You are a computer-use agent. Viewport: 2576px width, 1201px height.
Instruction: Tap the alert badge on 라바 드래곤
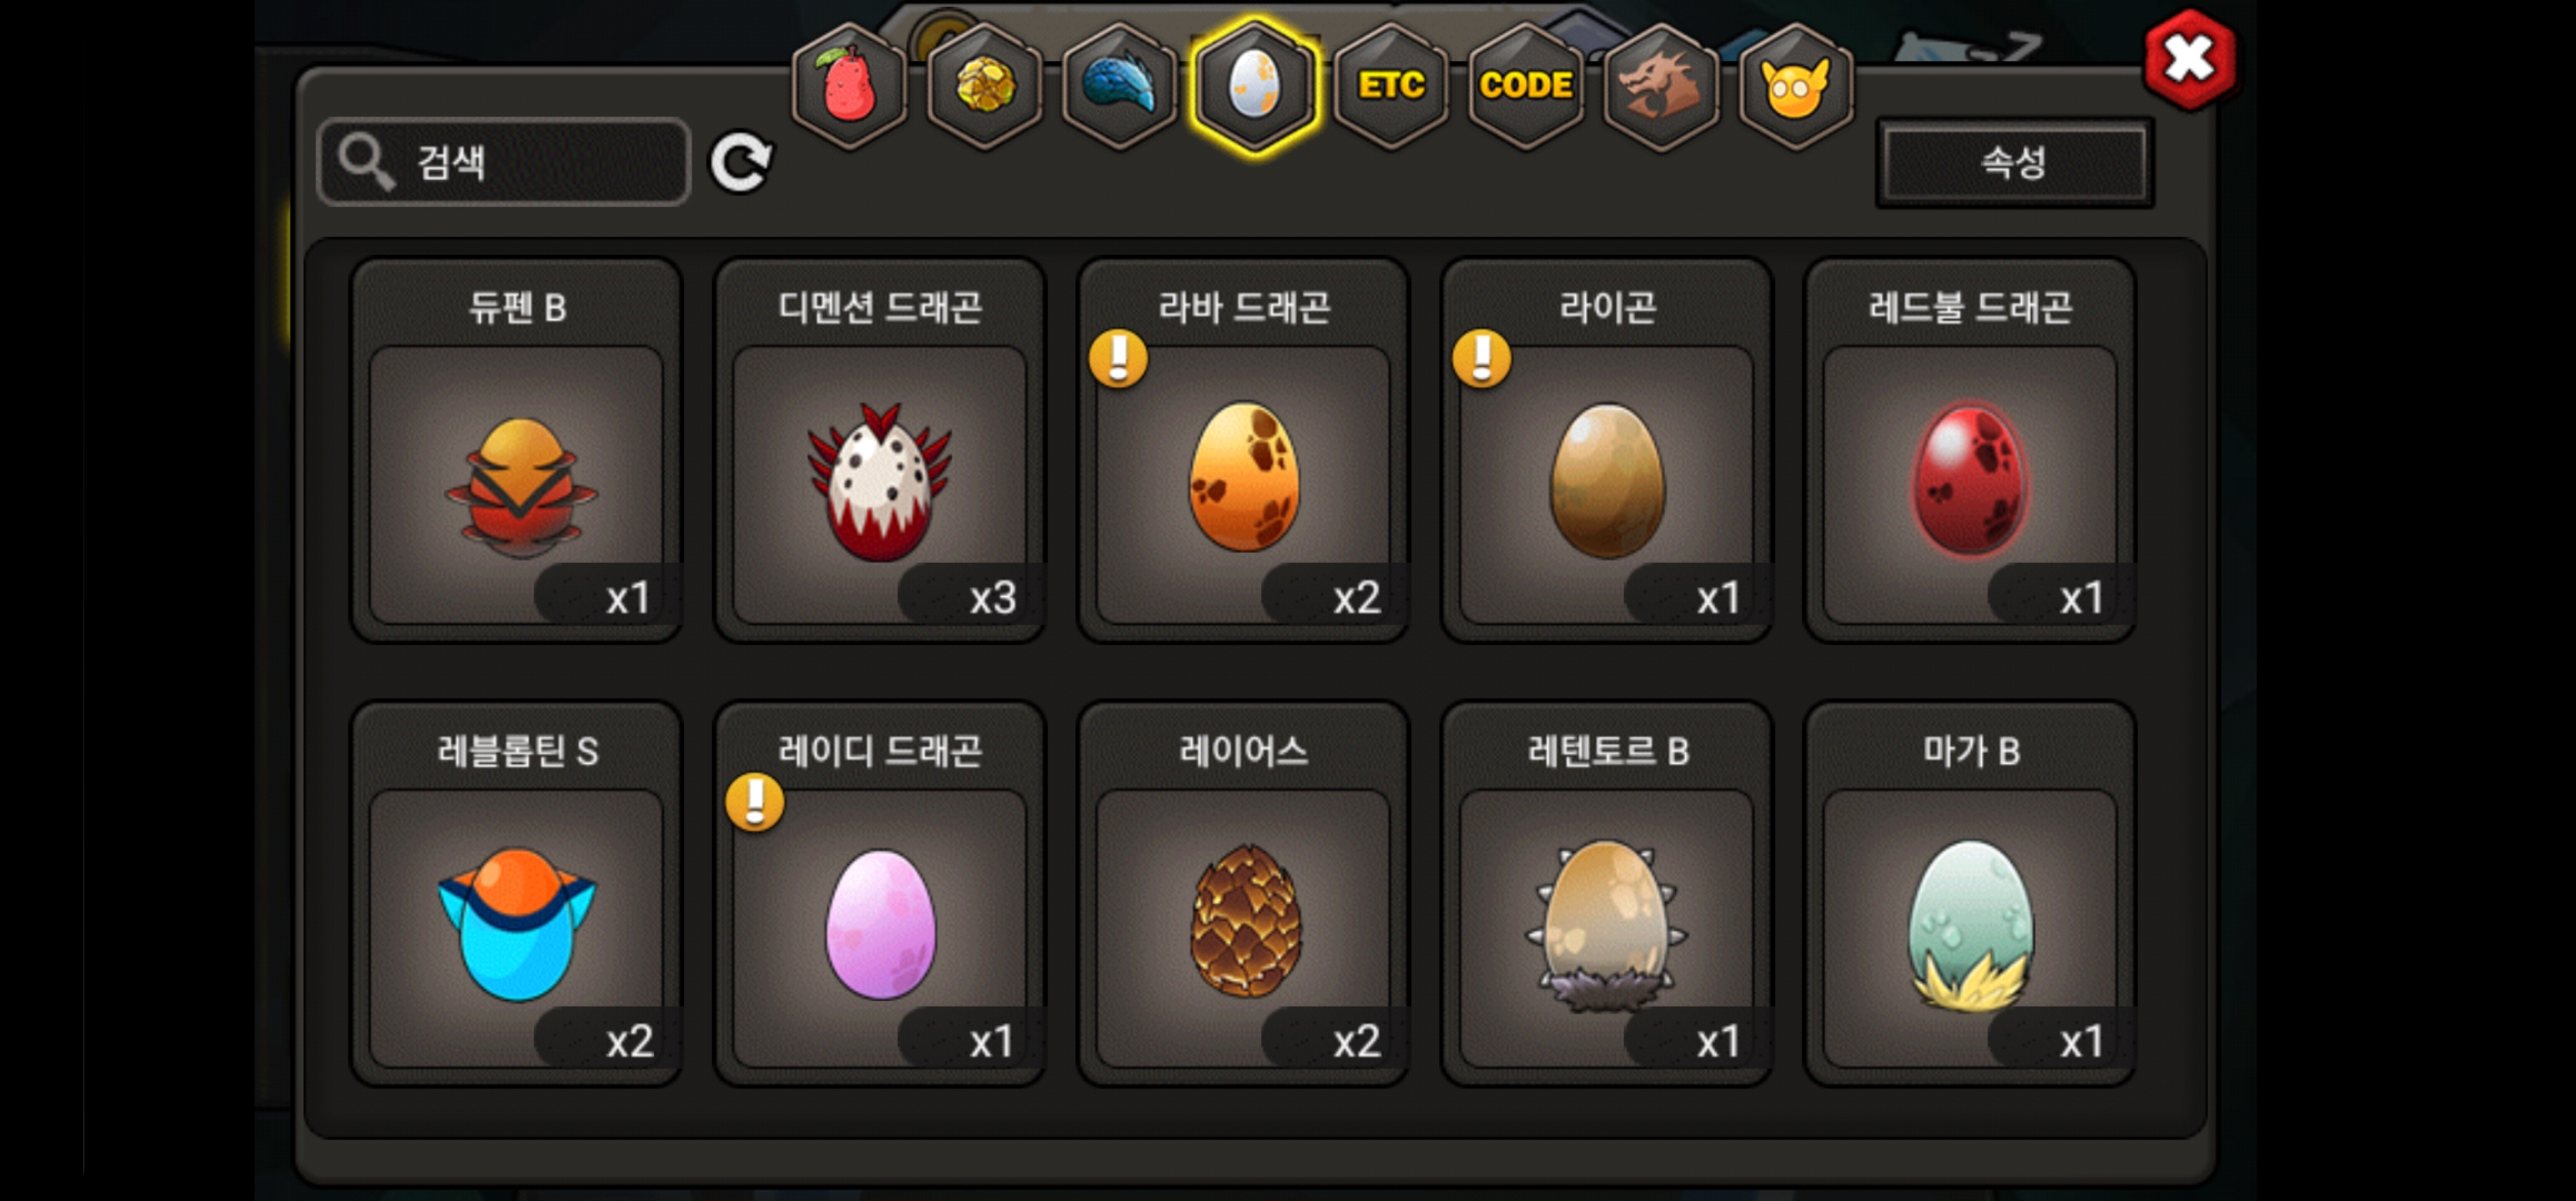point(1118,358)
